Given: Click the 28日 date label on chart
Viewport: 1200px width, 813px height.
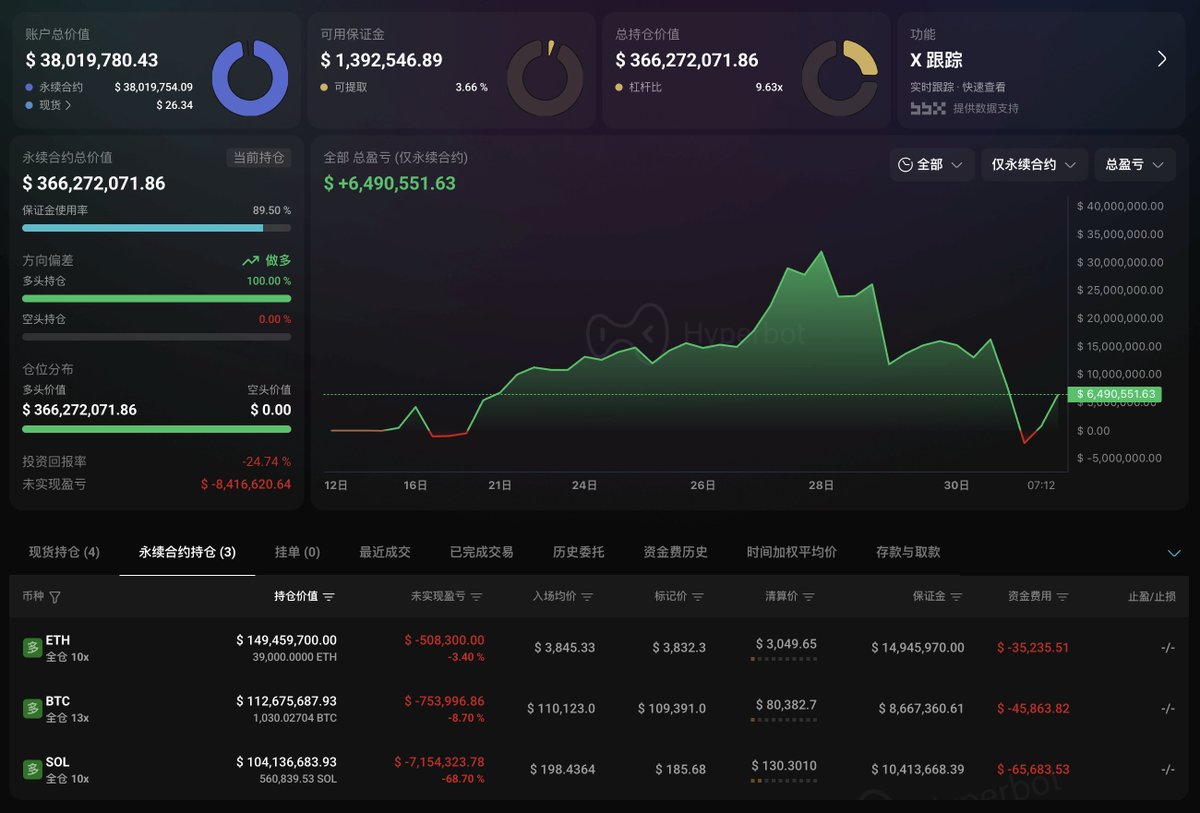Looking at the screenshot, I should [821, 485].
